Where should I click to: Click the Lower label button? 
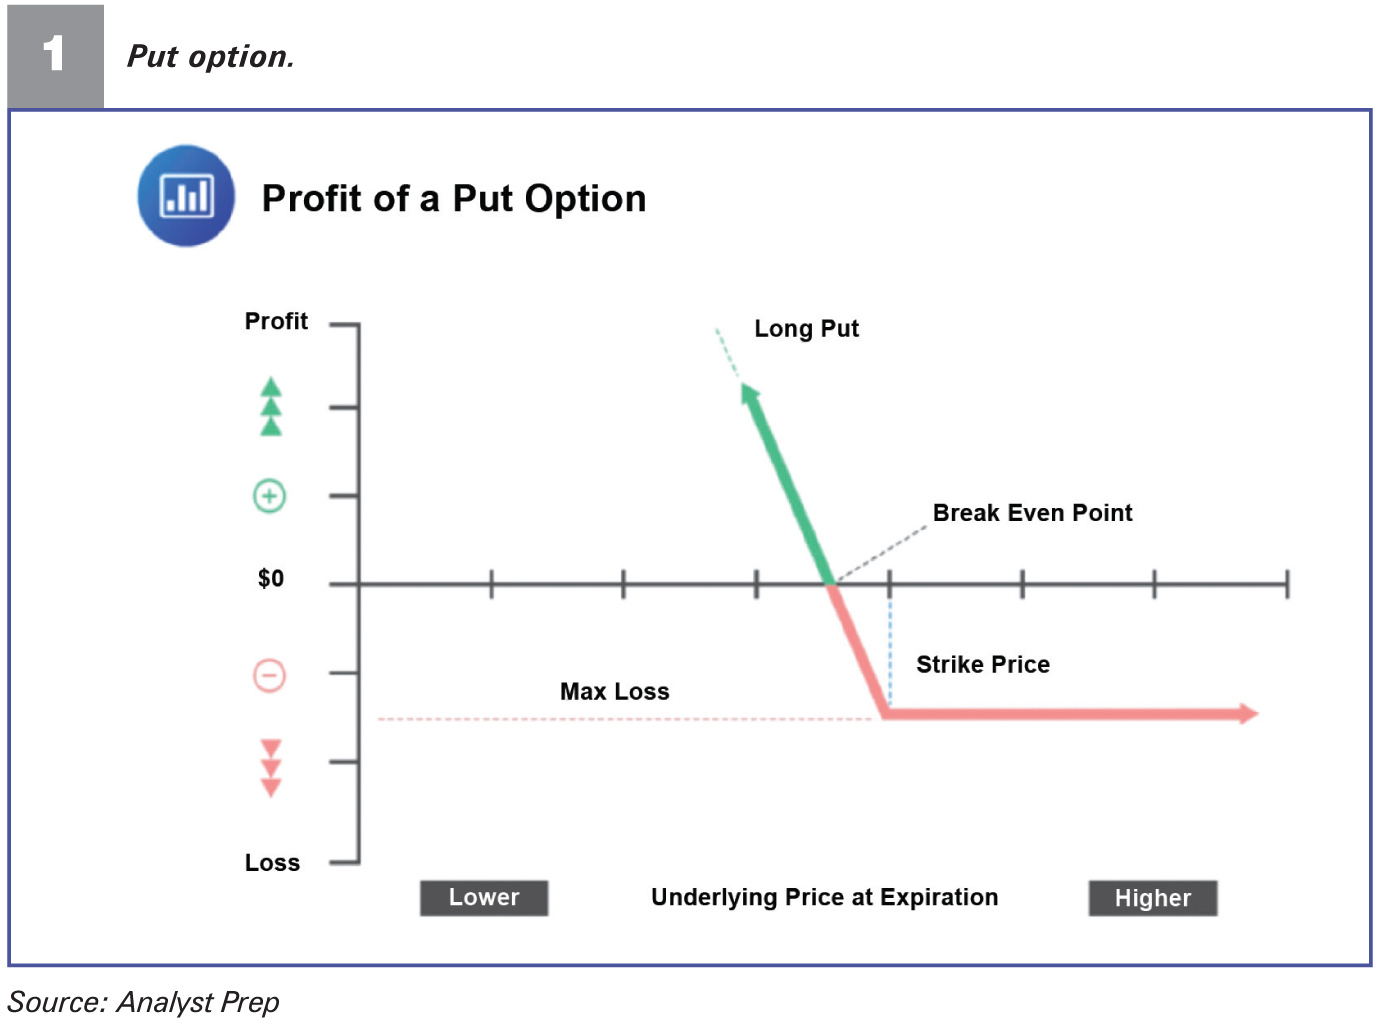pos(484,898)
